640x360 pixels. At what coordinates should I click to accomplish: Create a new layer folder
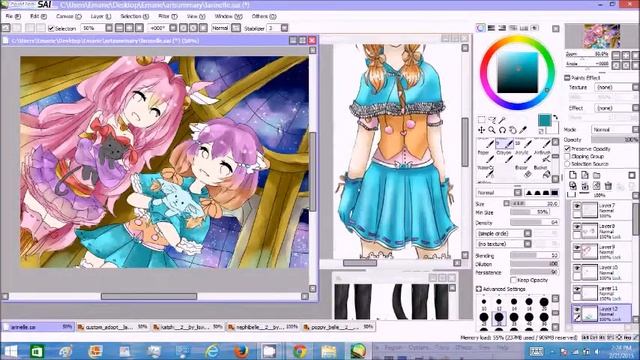597,175
